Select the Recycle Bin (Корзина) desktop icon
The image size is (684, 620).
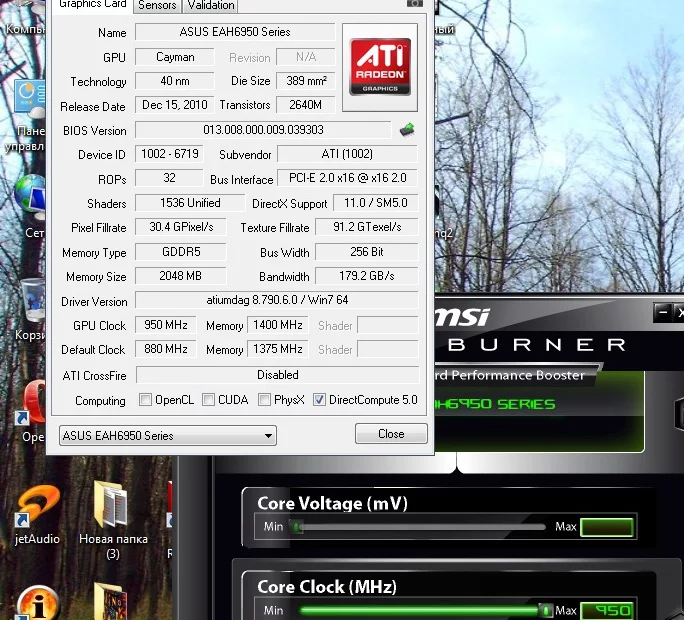coord(32,310)
